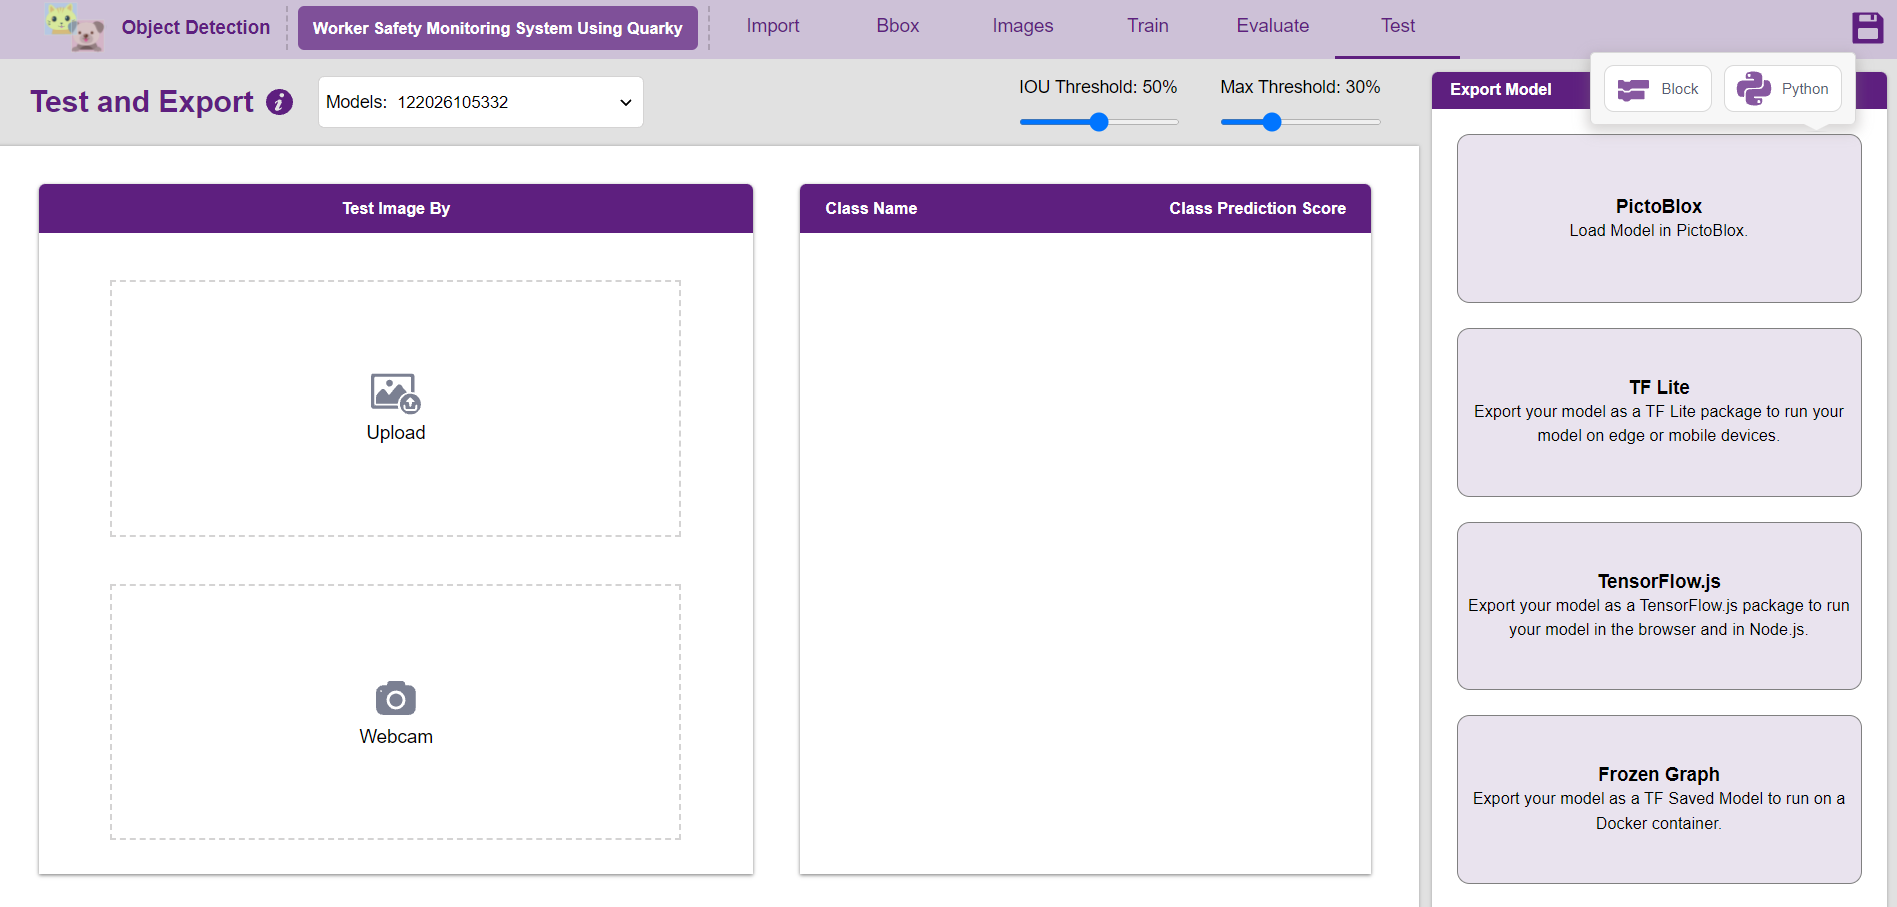Open the Evaluate tab

(x=1273, y=26)
